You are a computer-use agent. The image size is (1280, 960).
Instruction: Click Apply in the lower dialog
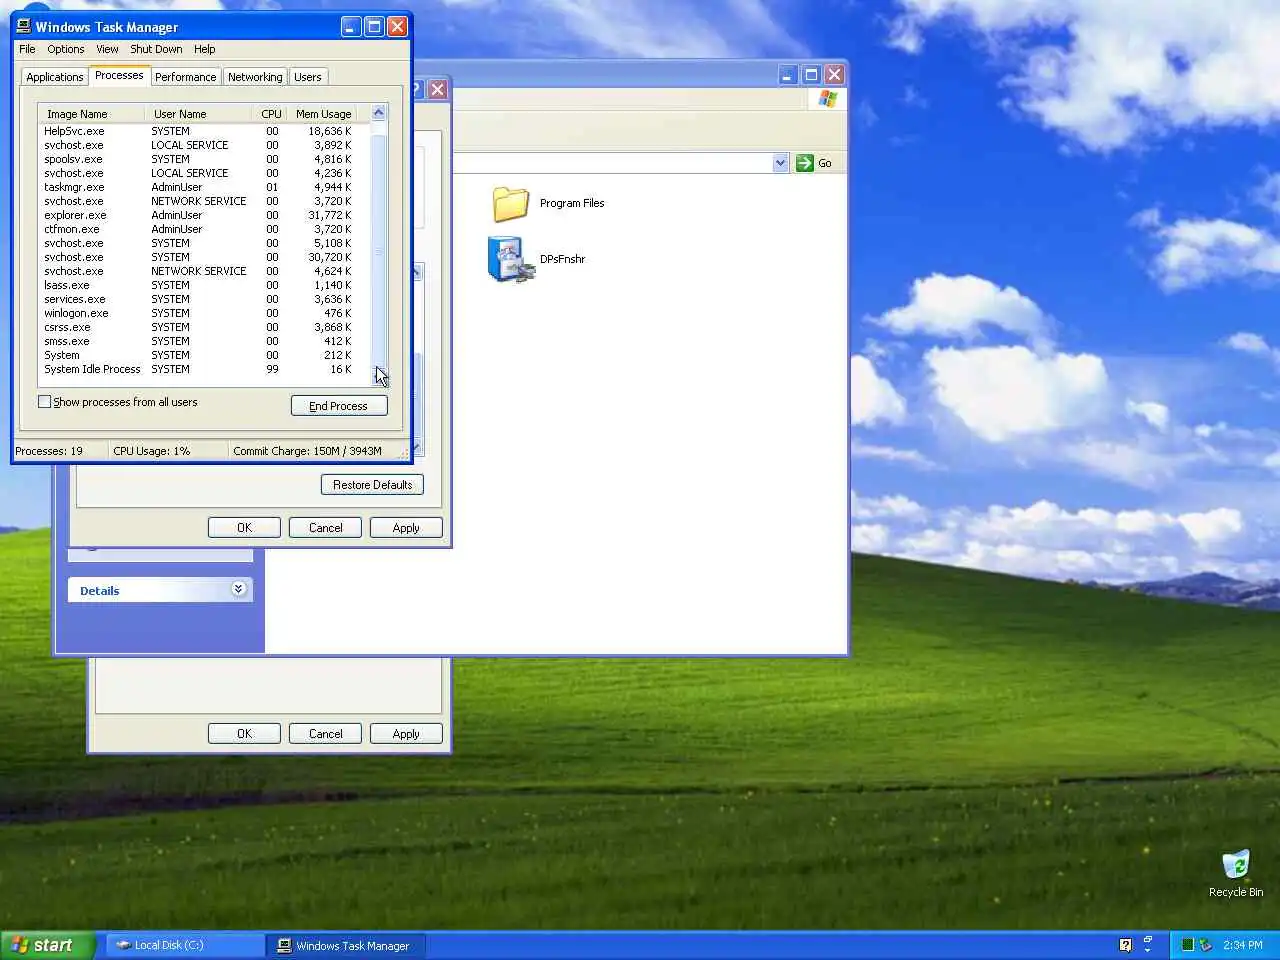406,734
